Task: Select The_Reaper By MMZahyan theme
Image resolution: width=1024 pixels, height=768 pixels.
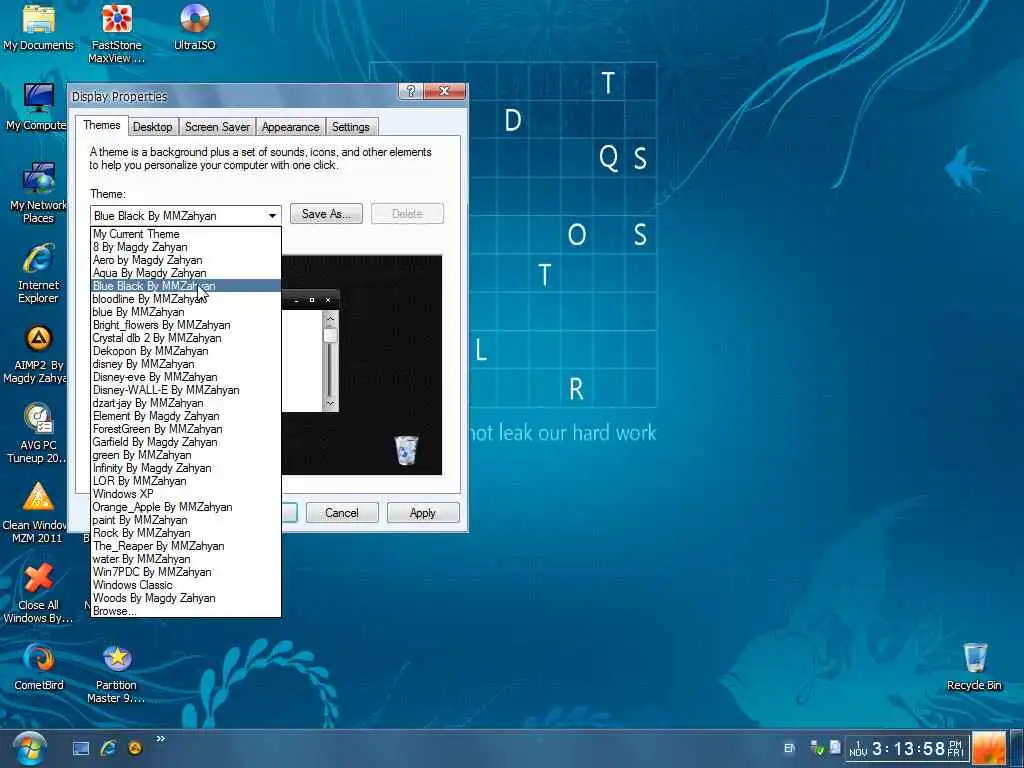Action: pos(185,546)
